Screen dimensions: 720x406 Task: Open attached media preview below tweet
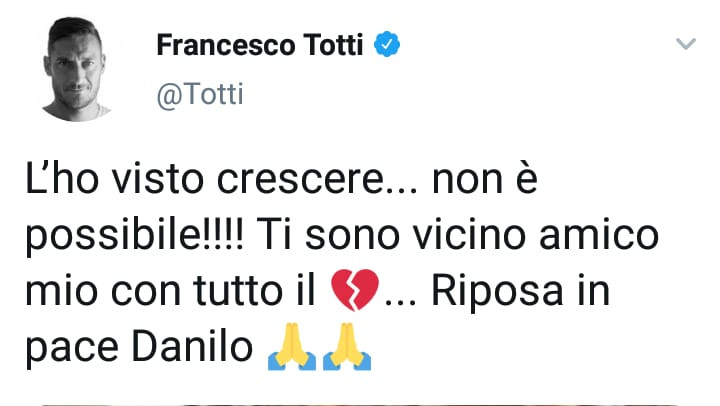click(360, 403)
